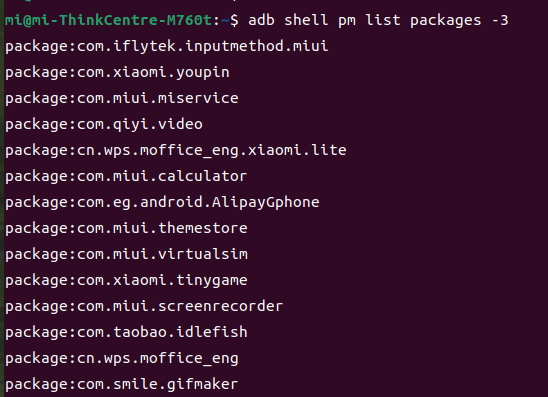548x397 pixels.
Task: Click the word packages in the command
Action: tap(446, 20)
